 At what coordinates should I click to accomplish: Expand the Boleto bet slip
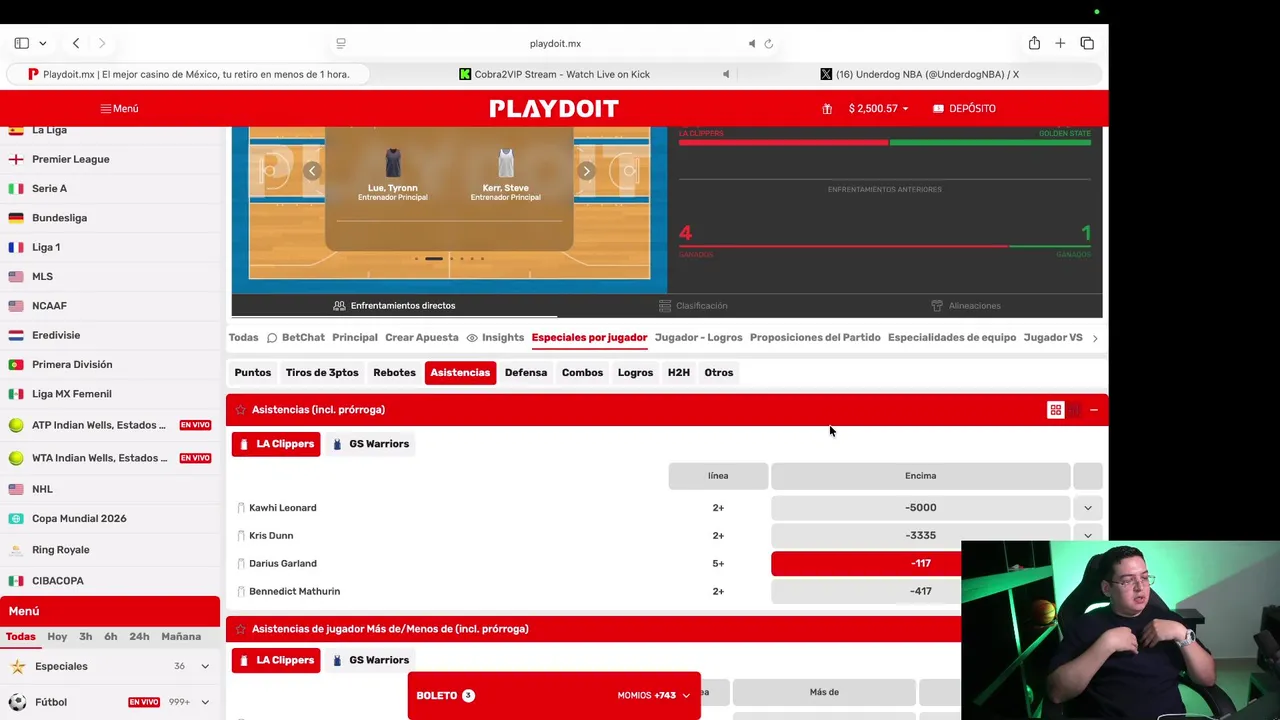(x=554, y=695)
